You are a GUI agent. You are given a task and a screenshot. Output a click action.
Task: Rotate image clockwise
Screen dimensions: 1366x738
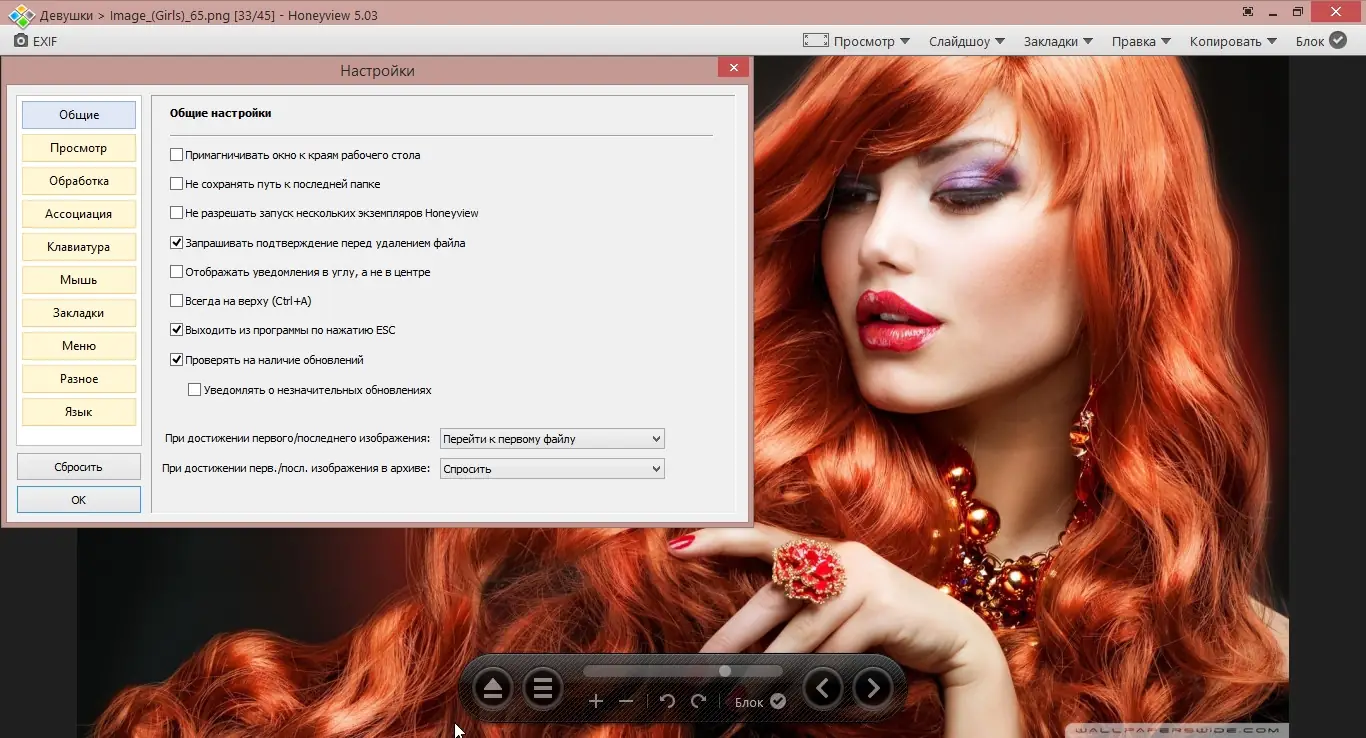(699, 701)
